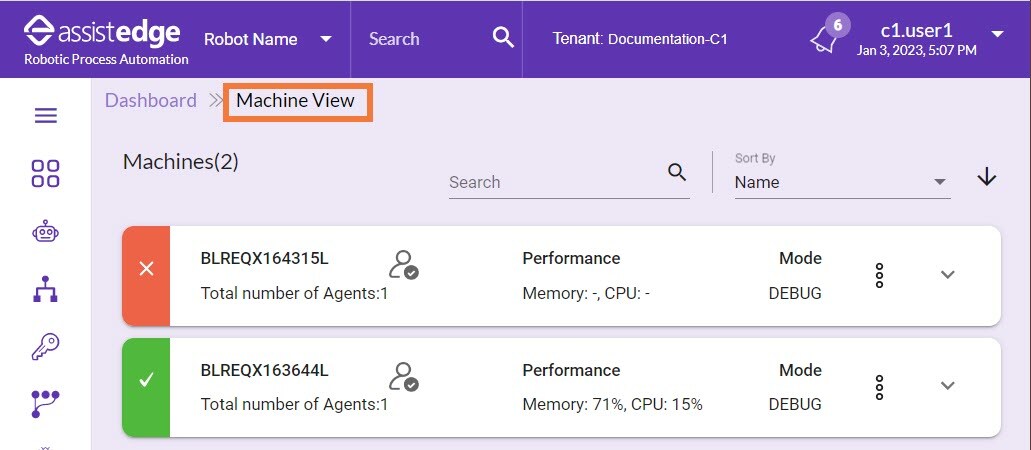Expand the BLREQX164315L machine row
1031x450 pixels.
tap(947, 275)
